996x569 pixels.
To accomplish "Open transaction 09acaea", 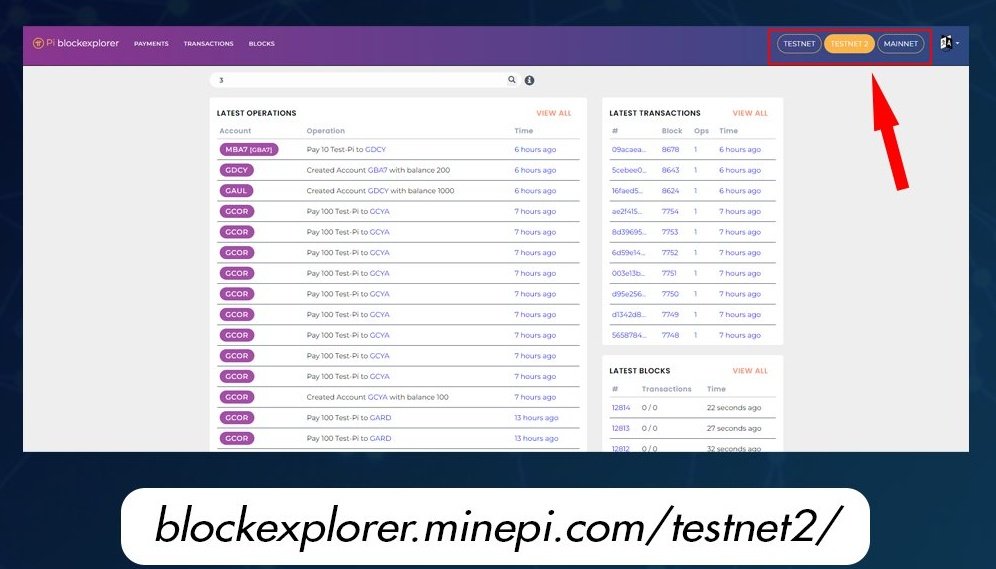I will coord(628,149).
